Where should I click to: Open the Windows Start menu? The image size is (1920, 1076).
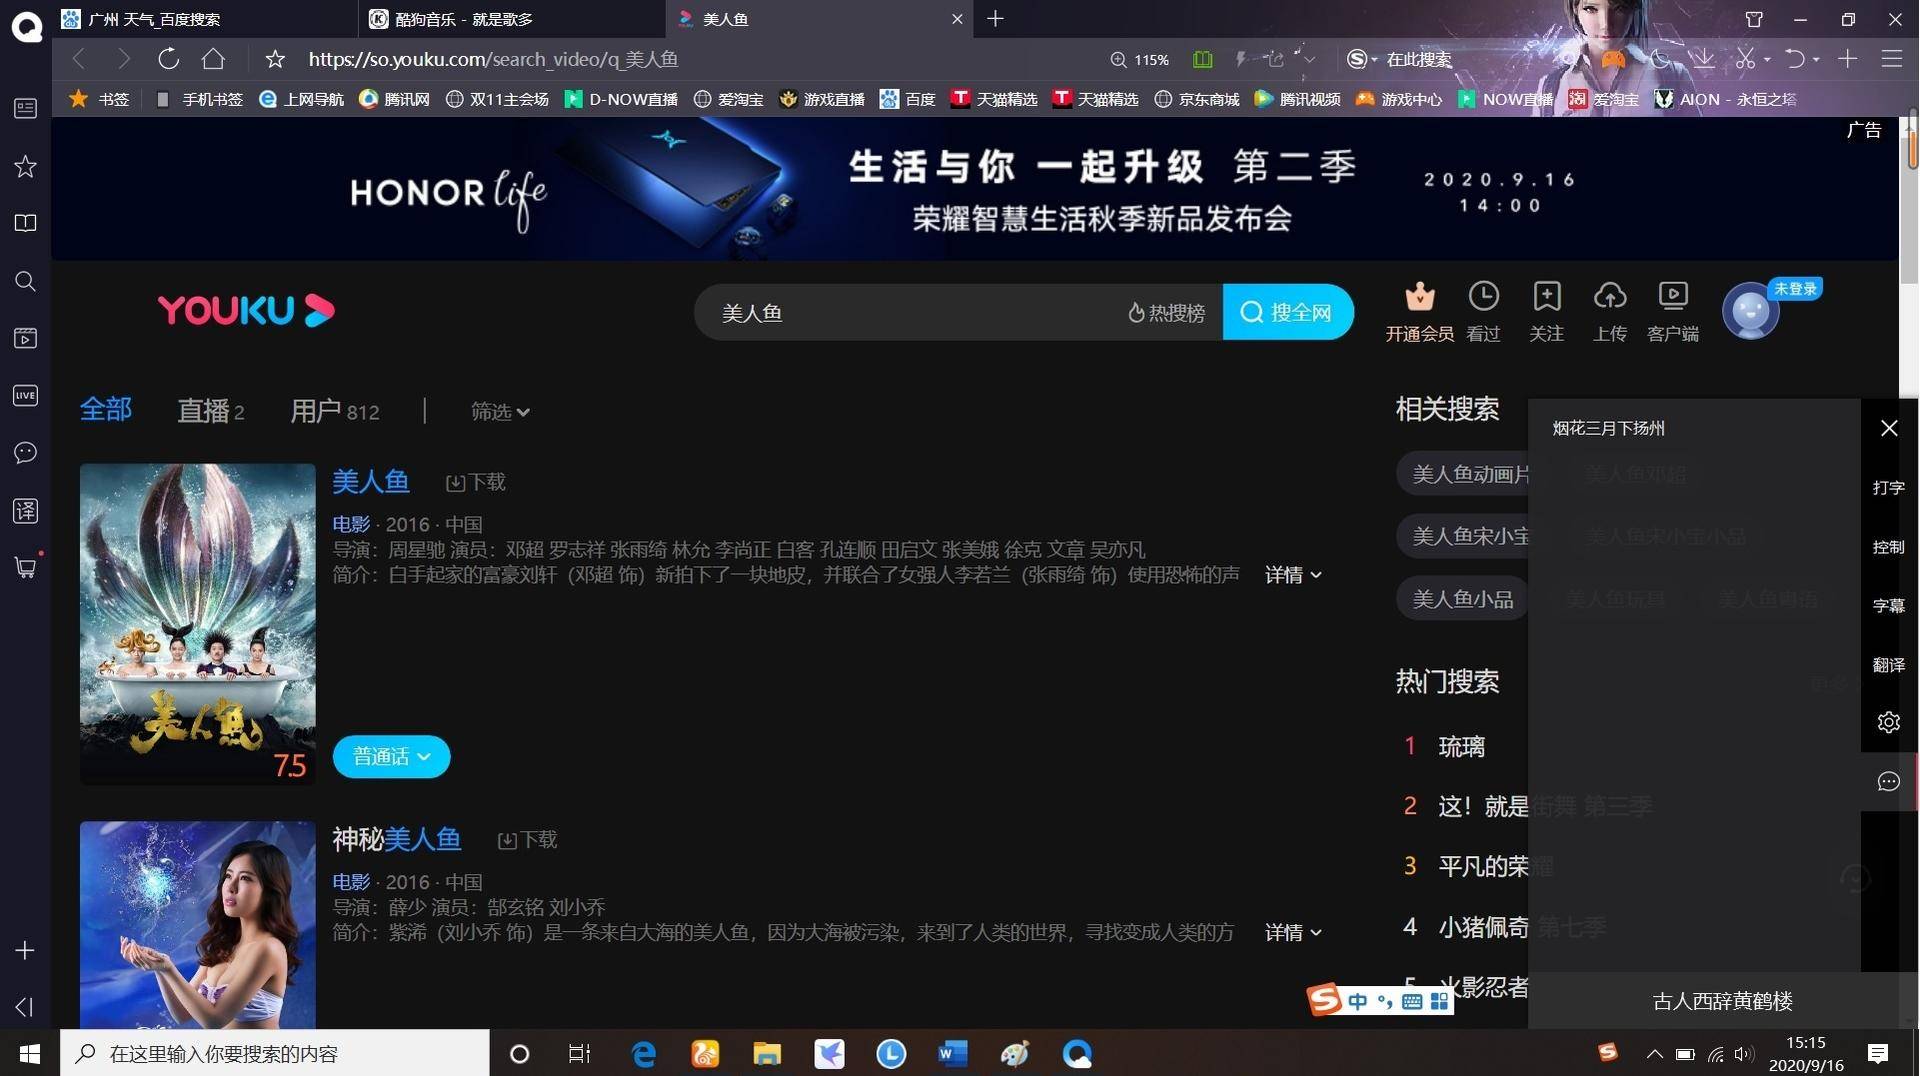(29, 1053)
